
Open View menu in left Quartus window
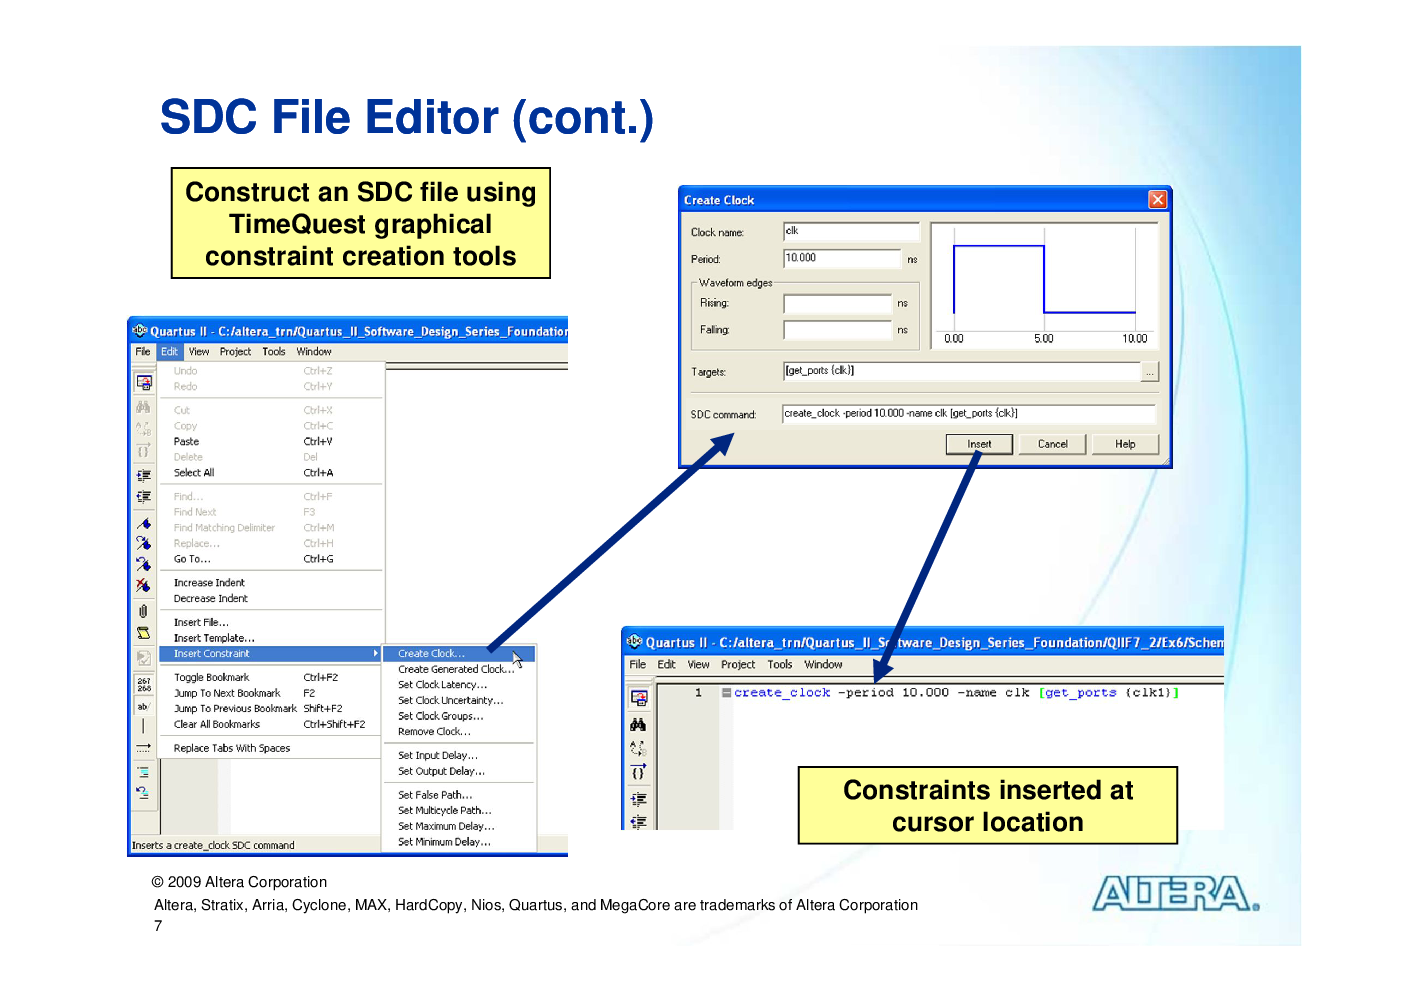coord(199,352)
